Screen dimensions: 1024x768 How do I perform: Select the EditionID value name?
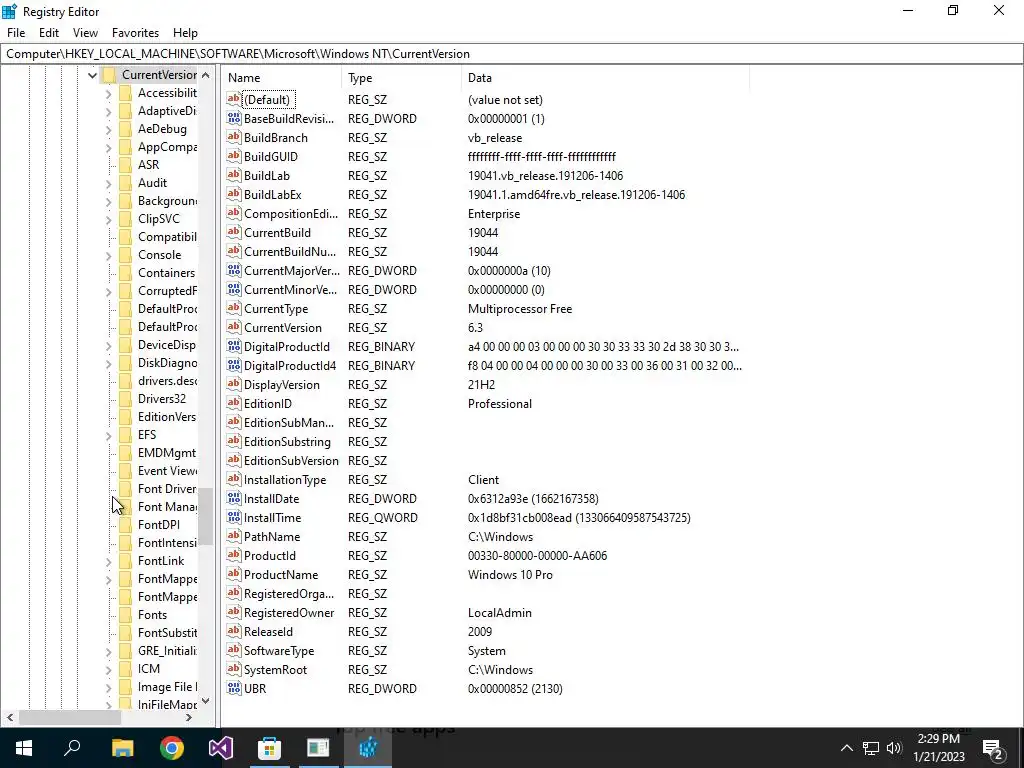tap(268, 404)
